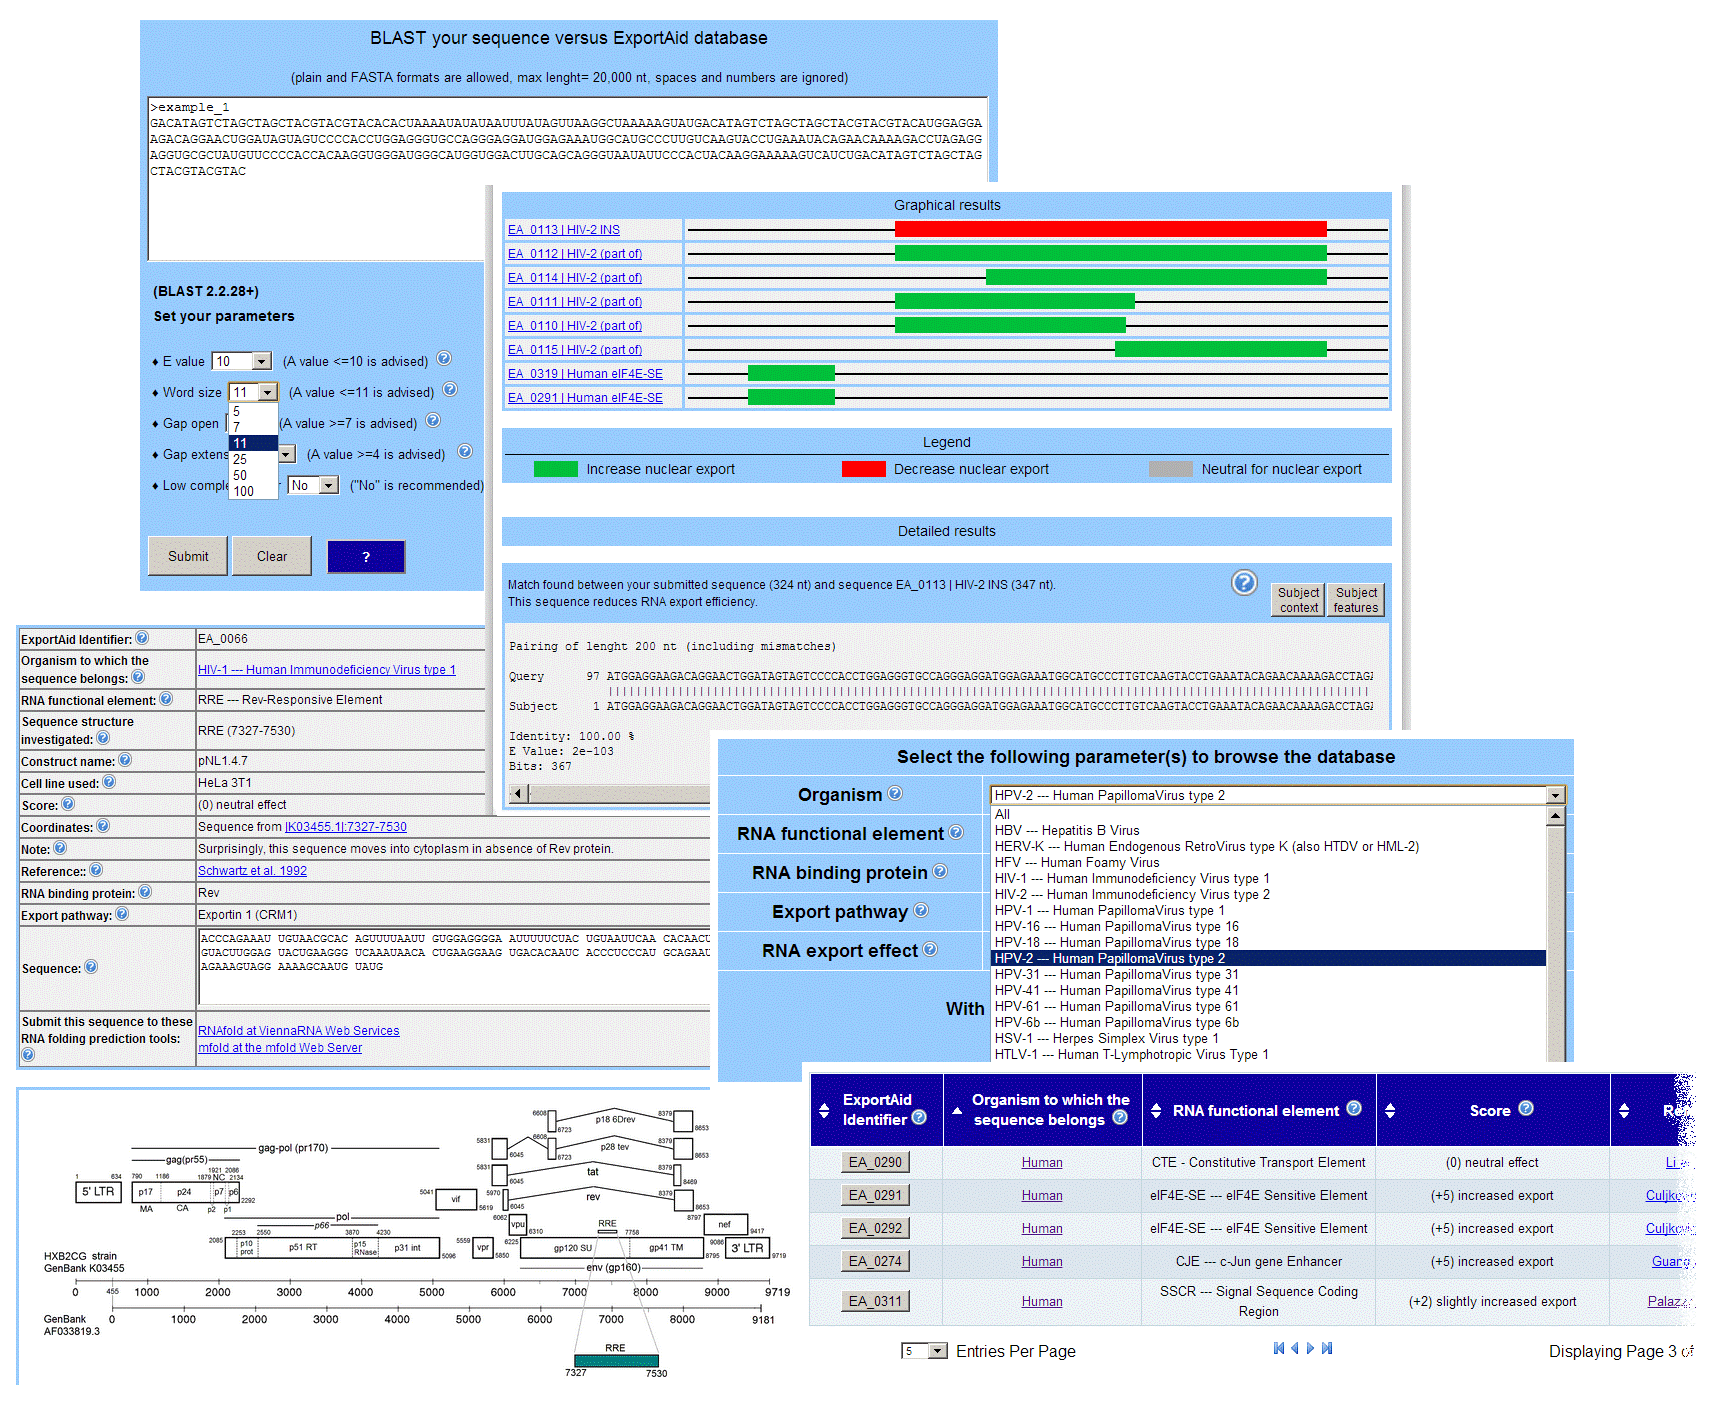1719x1404 pixels.
Task: Open EA_0319 | Human eIF4E-SE result link
Action: pyautogui.click(x=585, y=373)
